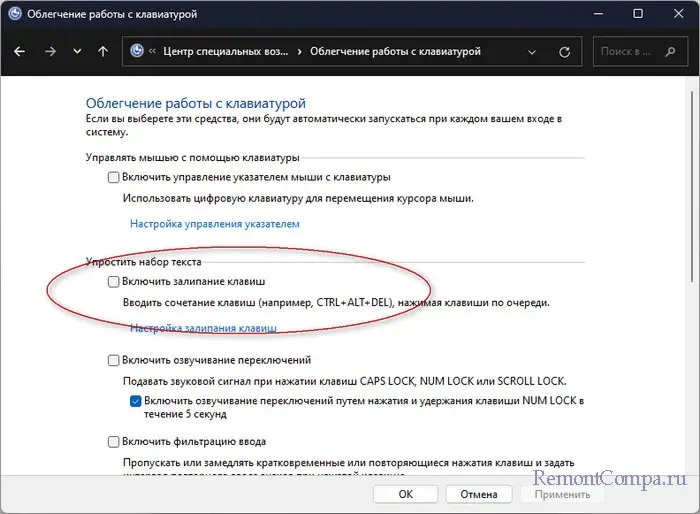This screenshot has height=514, width=700.
Task: Enable mouse pointer control from keyboard checkbox
Action: 113,177
